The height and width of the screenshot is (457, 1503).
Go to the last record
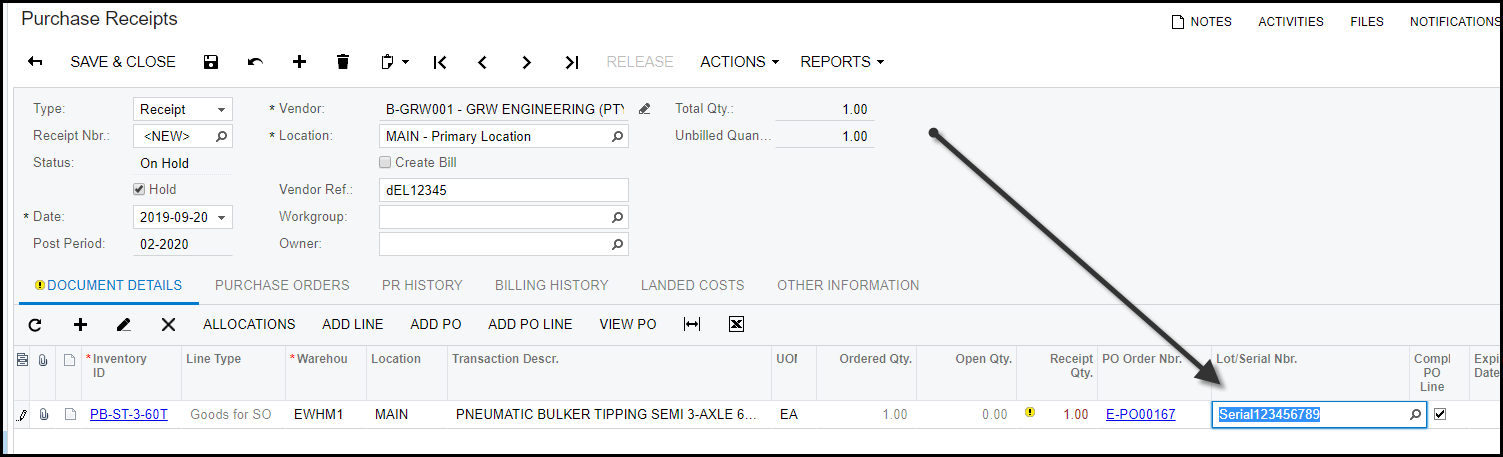571,62
